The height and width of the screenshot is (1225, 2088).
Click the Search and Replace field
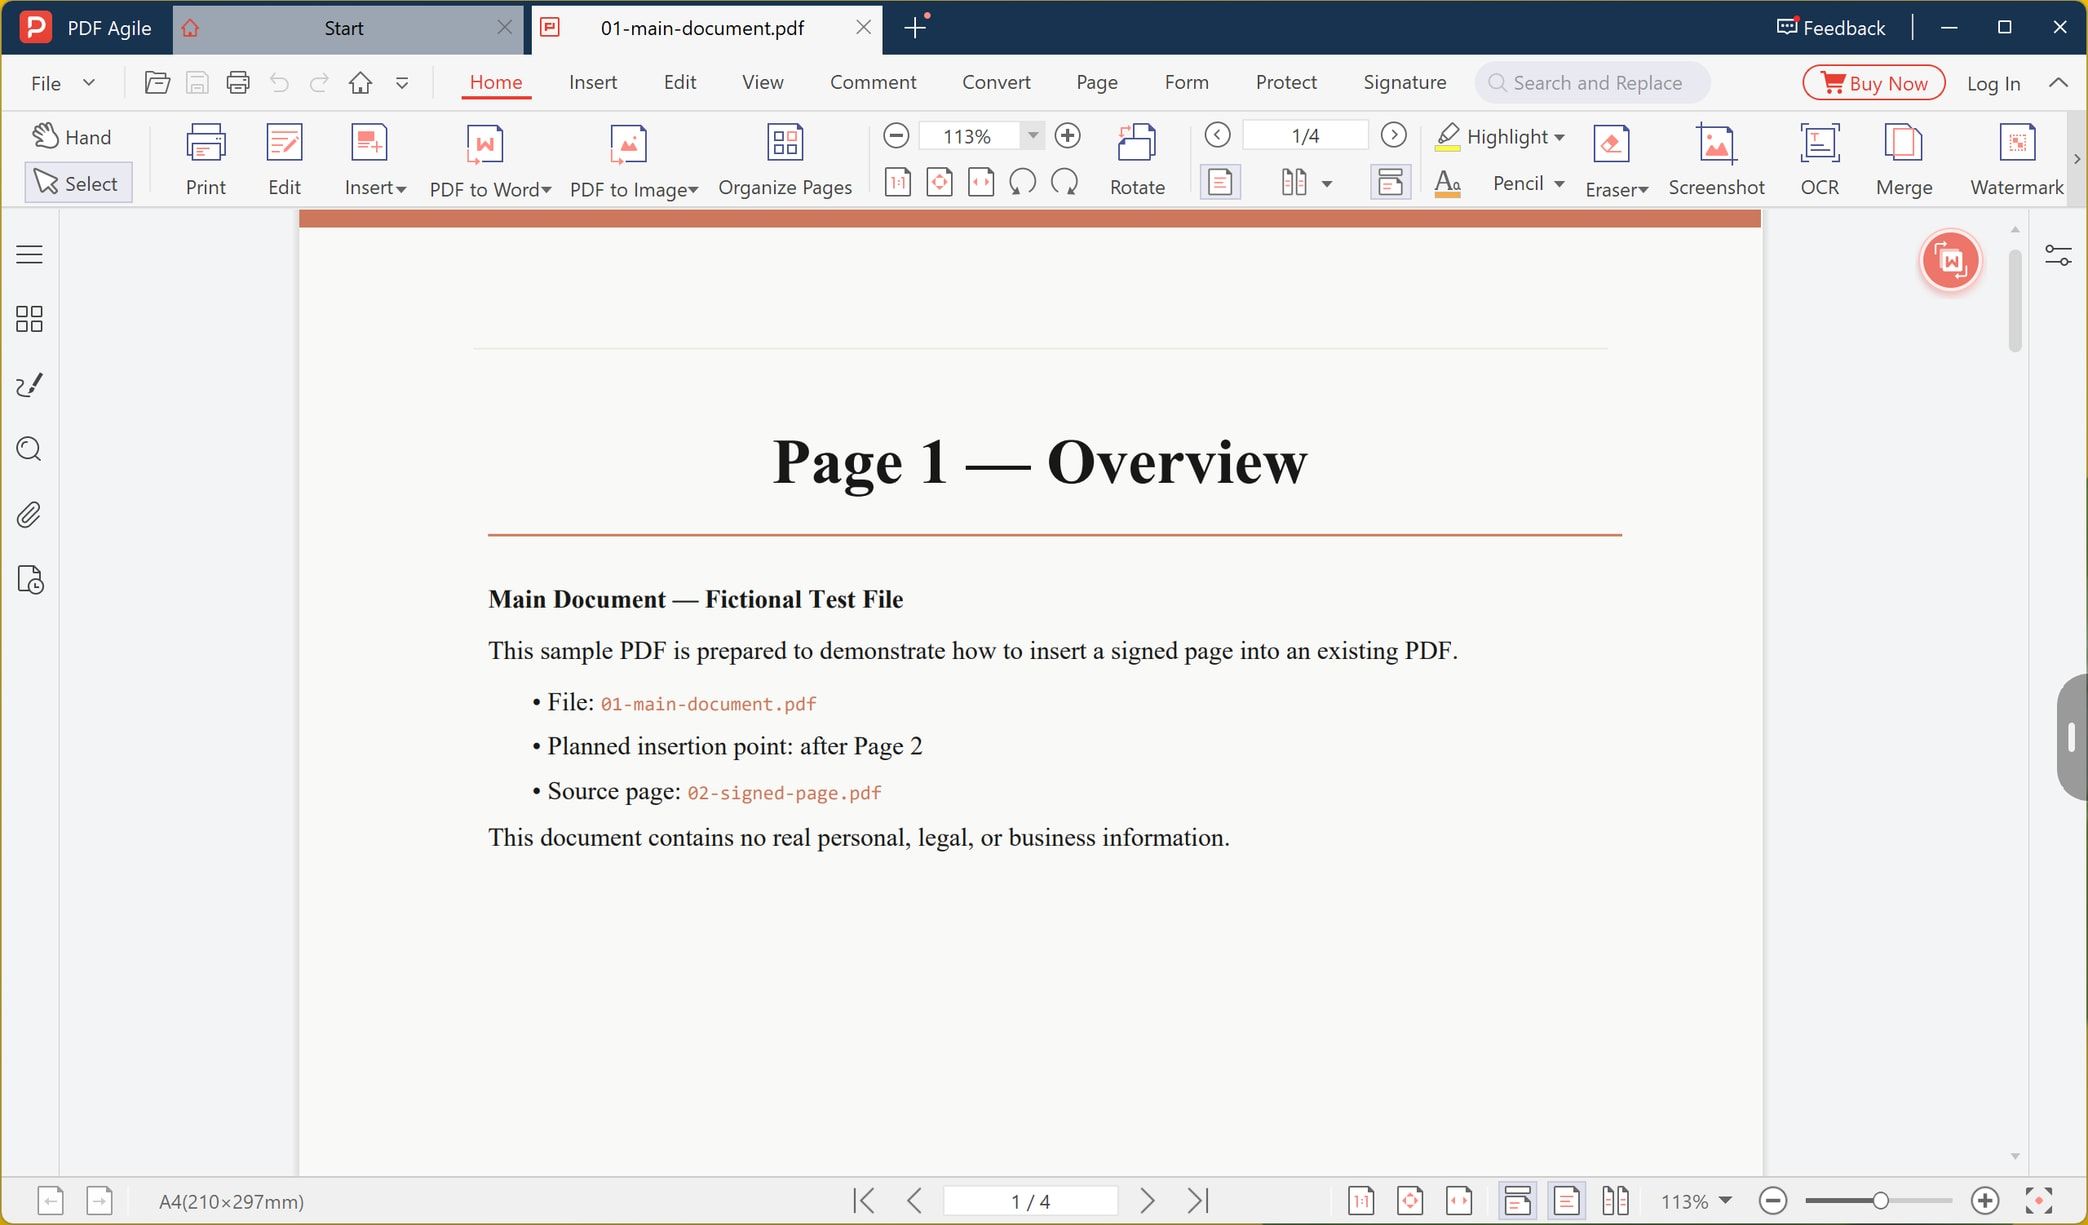pos(1592,83)
